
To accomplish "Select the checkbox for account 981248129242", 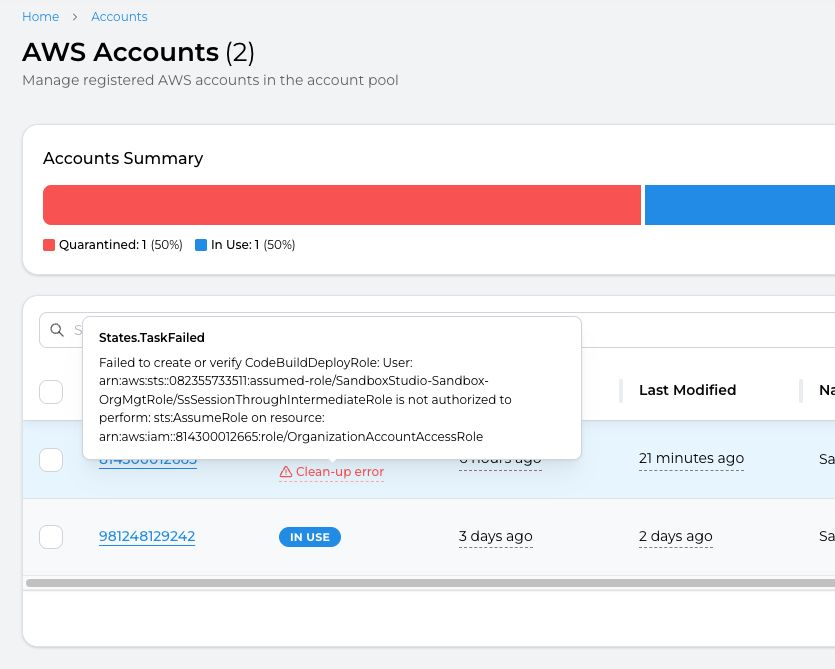I will 51,537.
